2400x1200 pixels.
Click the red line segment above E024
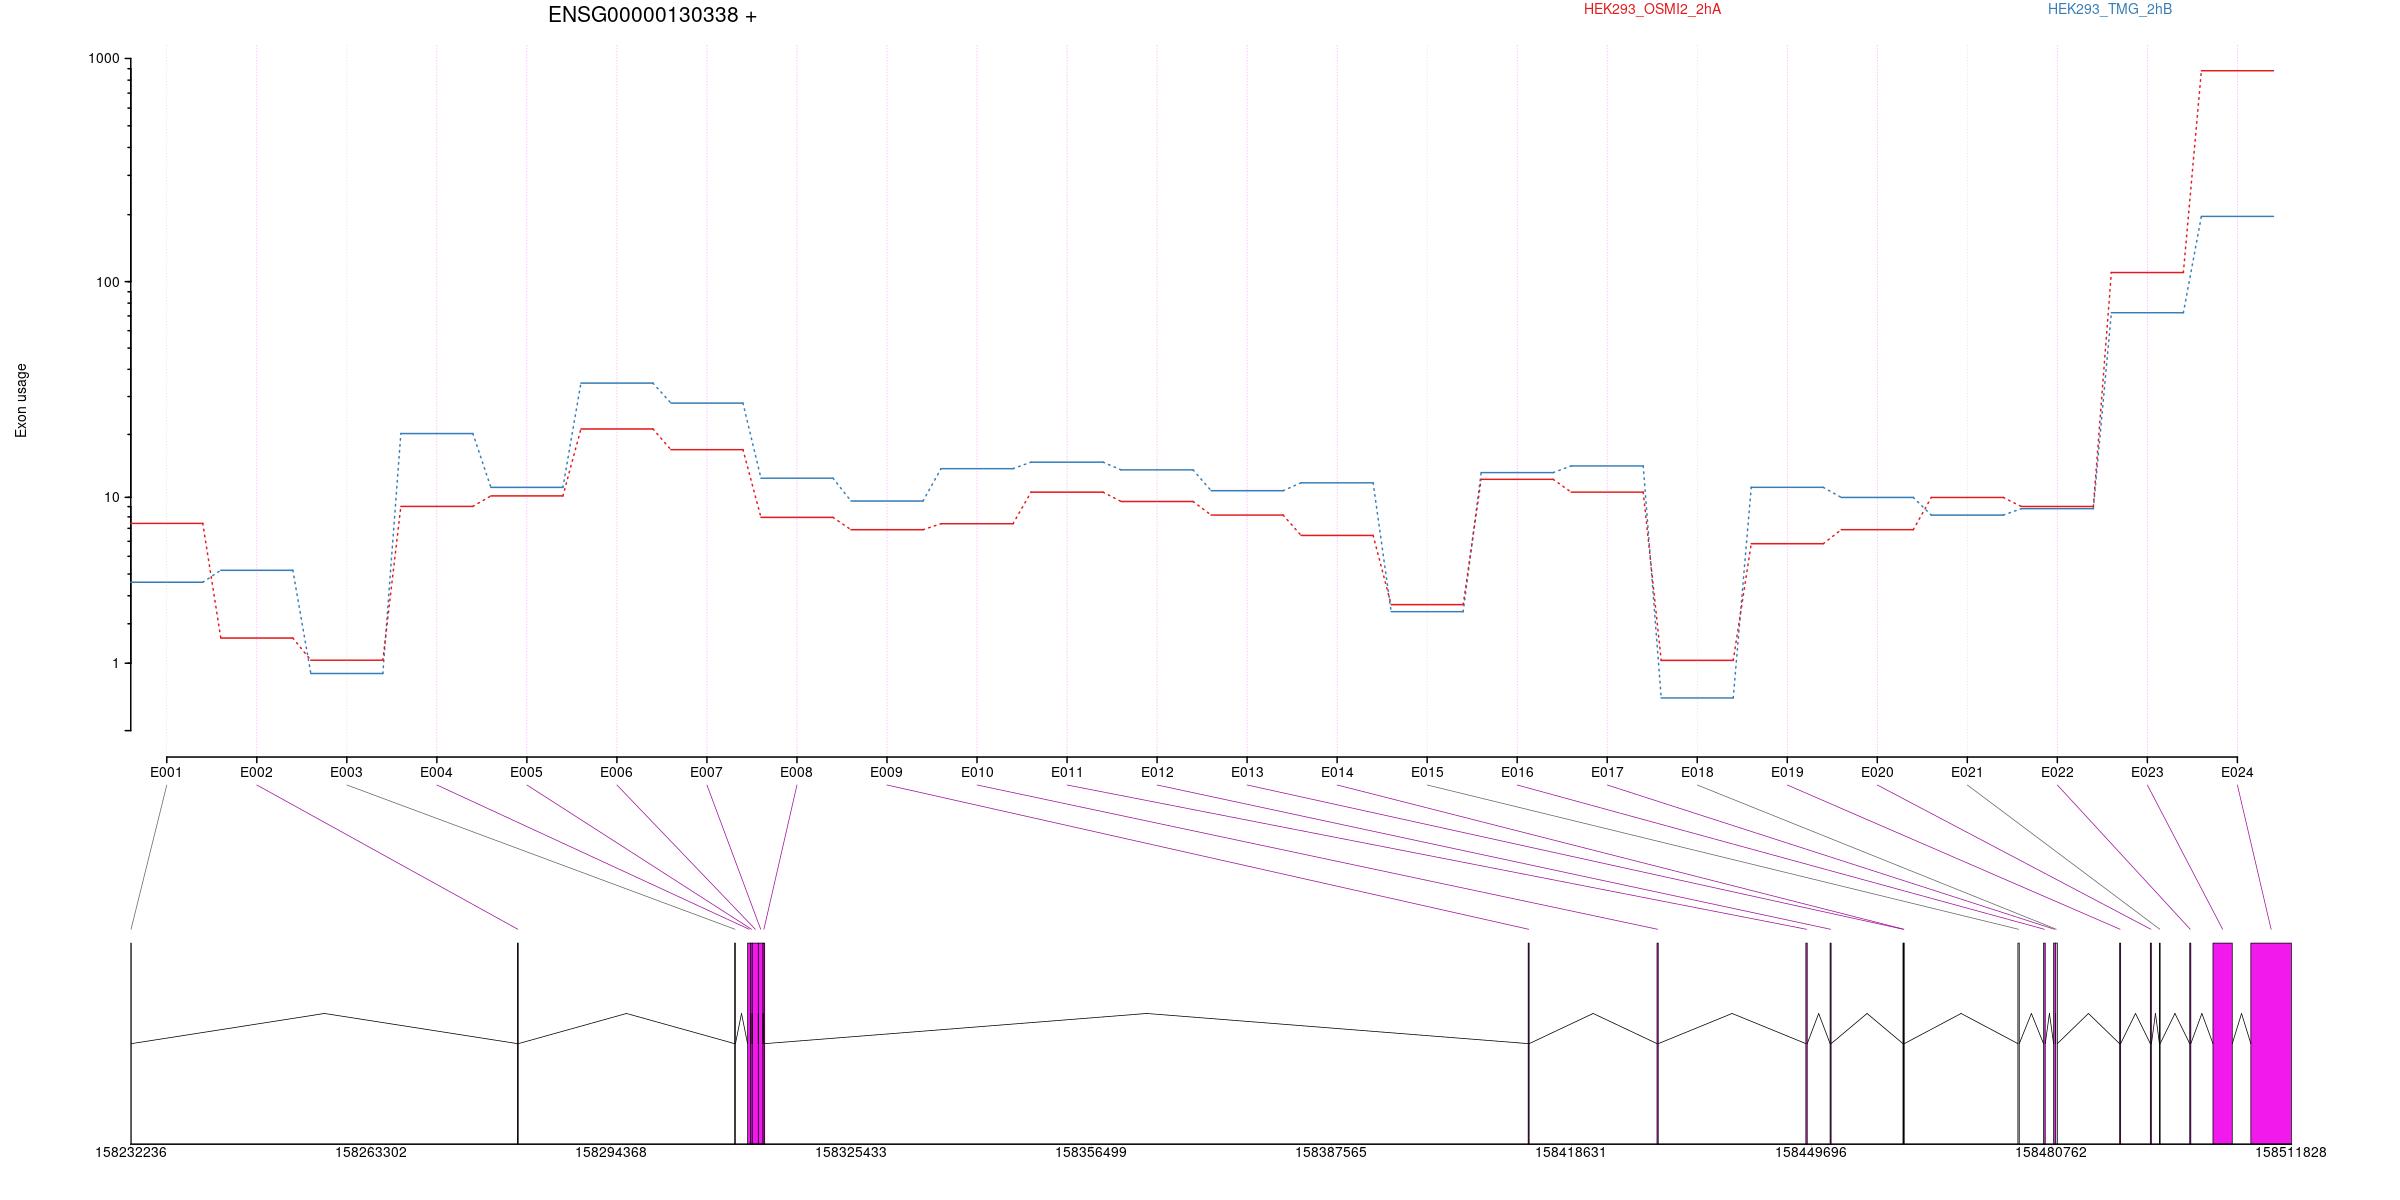click(2237, 71)
